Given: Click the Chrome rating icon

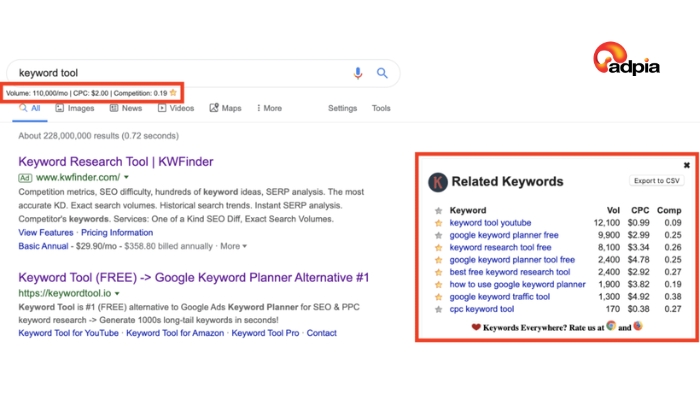Looking at the screenshot, I should [x=611, y=326].
